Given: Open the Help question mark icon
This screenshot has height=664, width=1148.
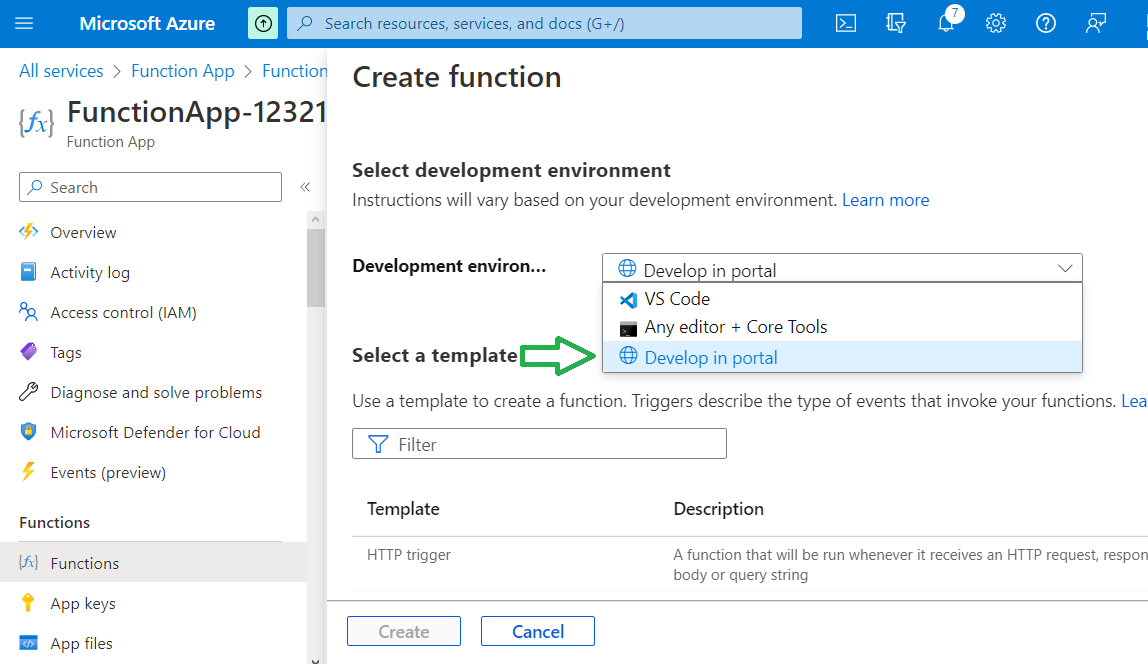Looking at the screenshot, I should 1046,23.
